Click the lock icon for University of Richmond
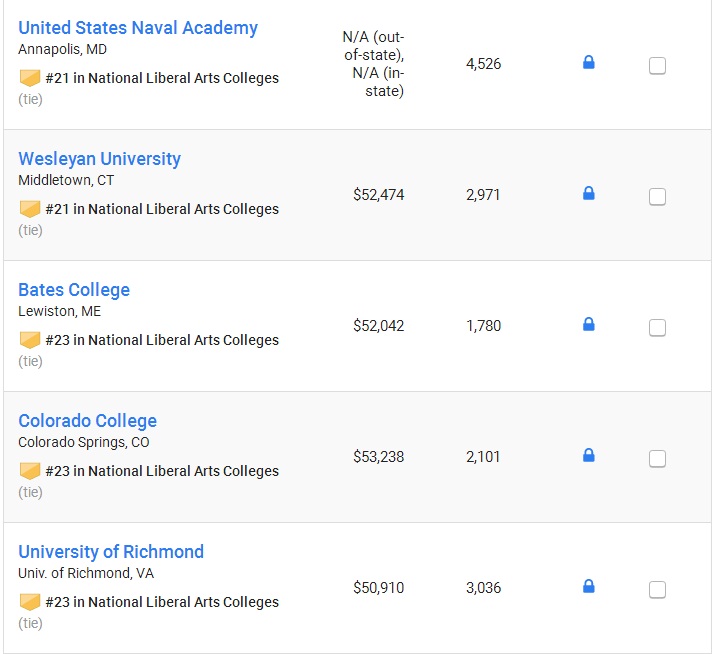 coord(589,586)
